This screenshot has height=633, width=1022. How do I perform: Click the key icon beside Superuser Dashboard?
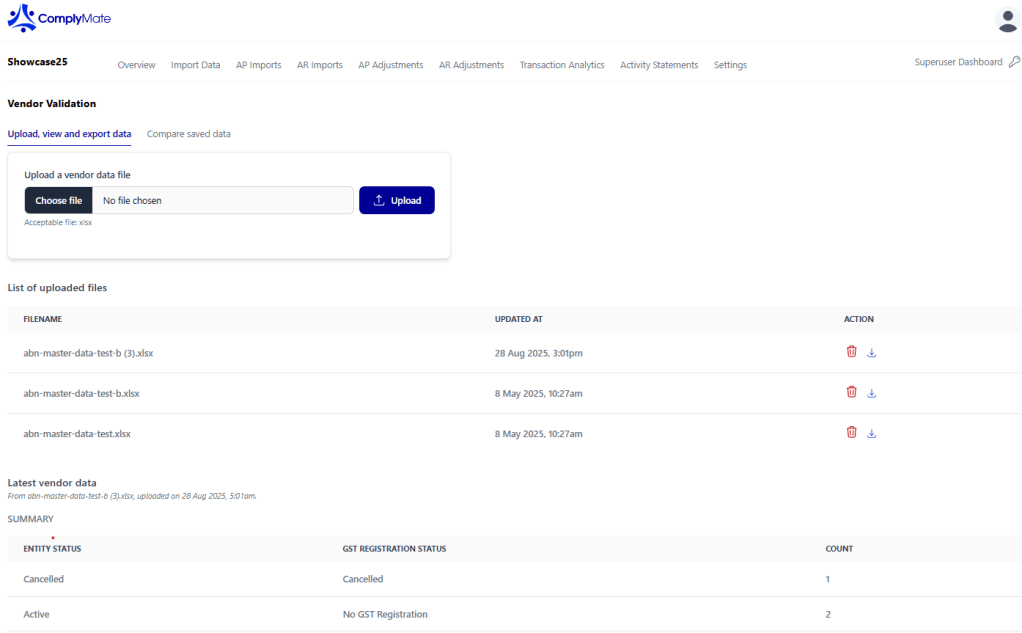pos(1014,62)
